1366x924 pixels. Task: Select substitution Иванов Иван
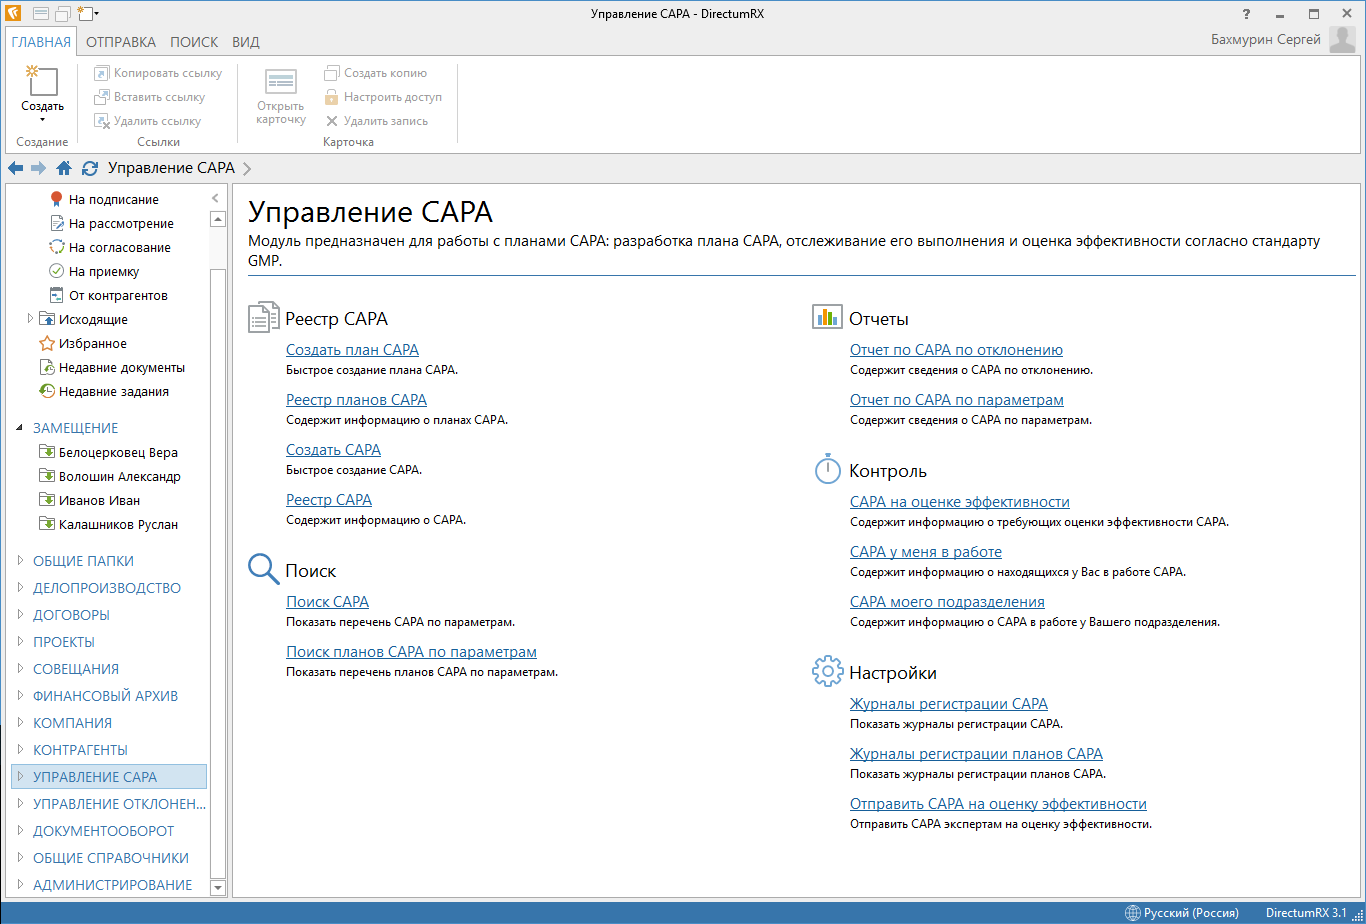[x=89, y=501]
